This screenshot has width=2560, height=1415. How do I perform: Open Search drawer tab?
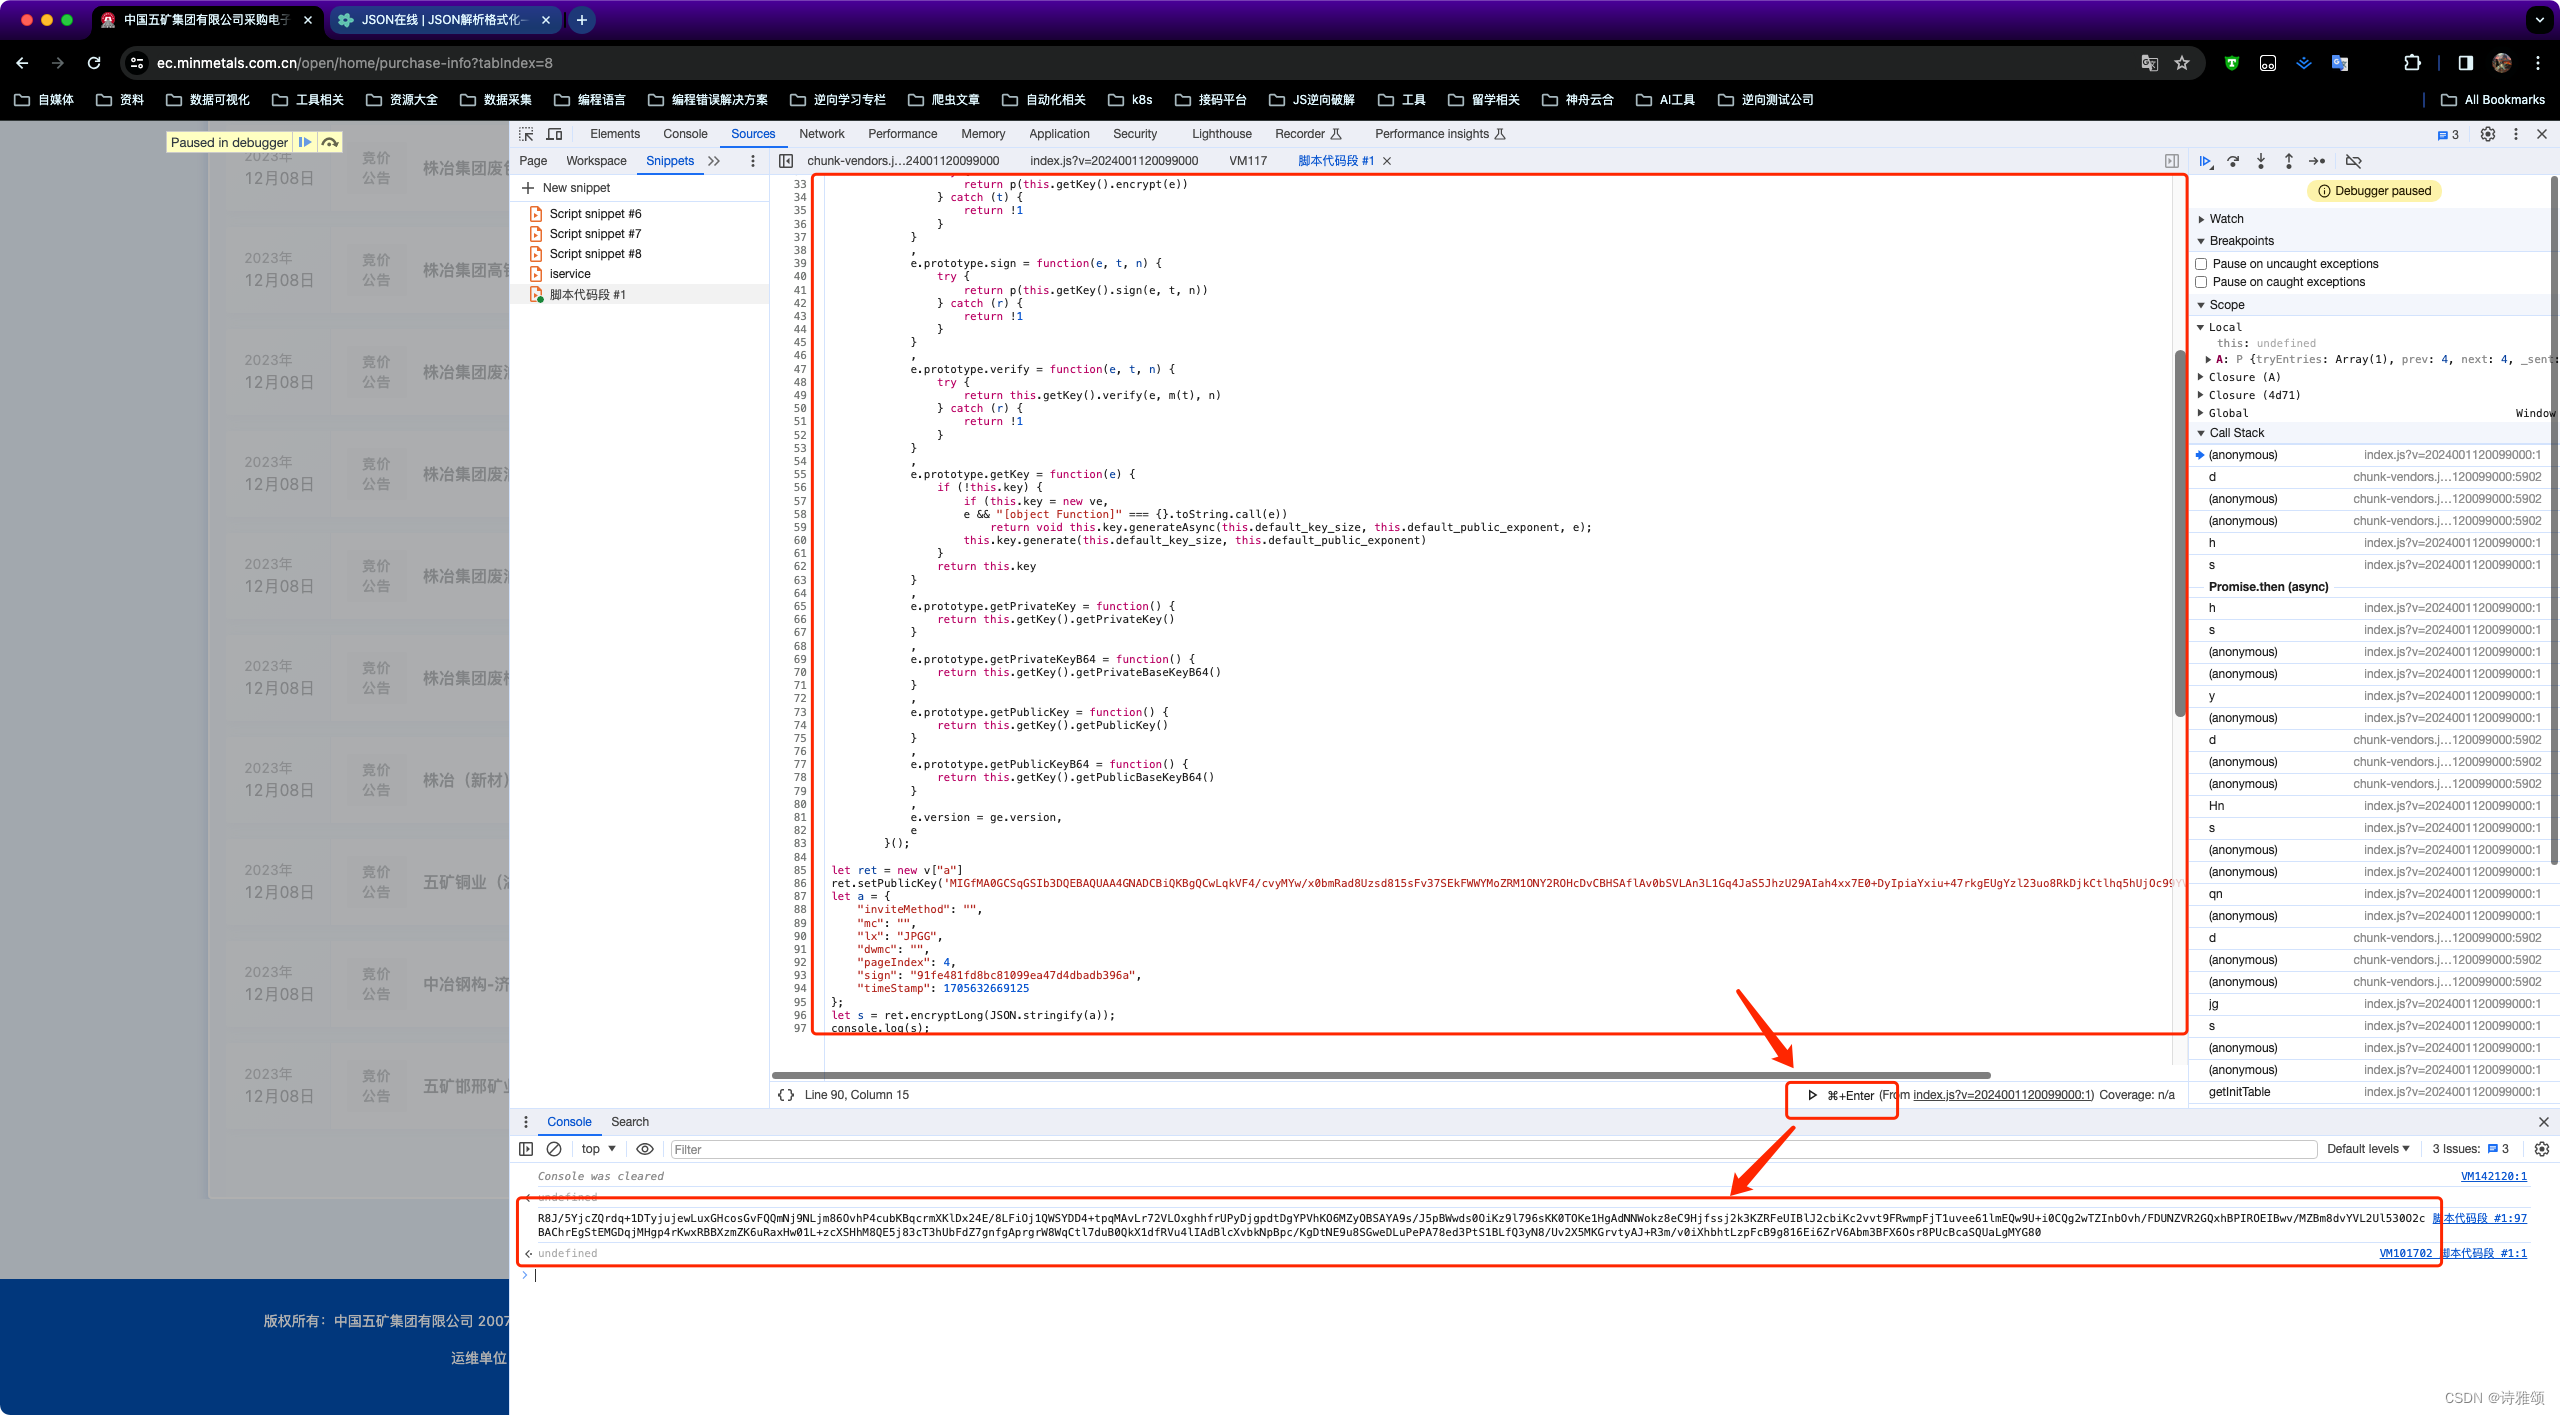pos(630,1122)
